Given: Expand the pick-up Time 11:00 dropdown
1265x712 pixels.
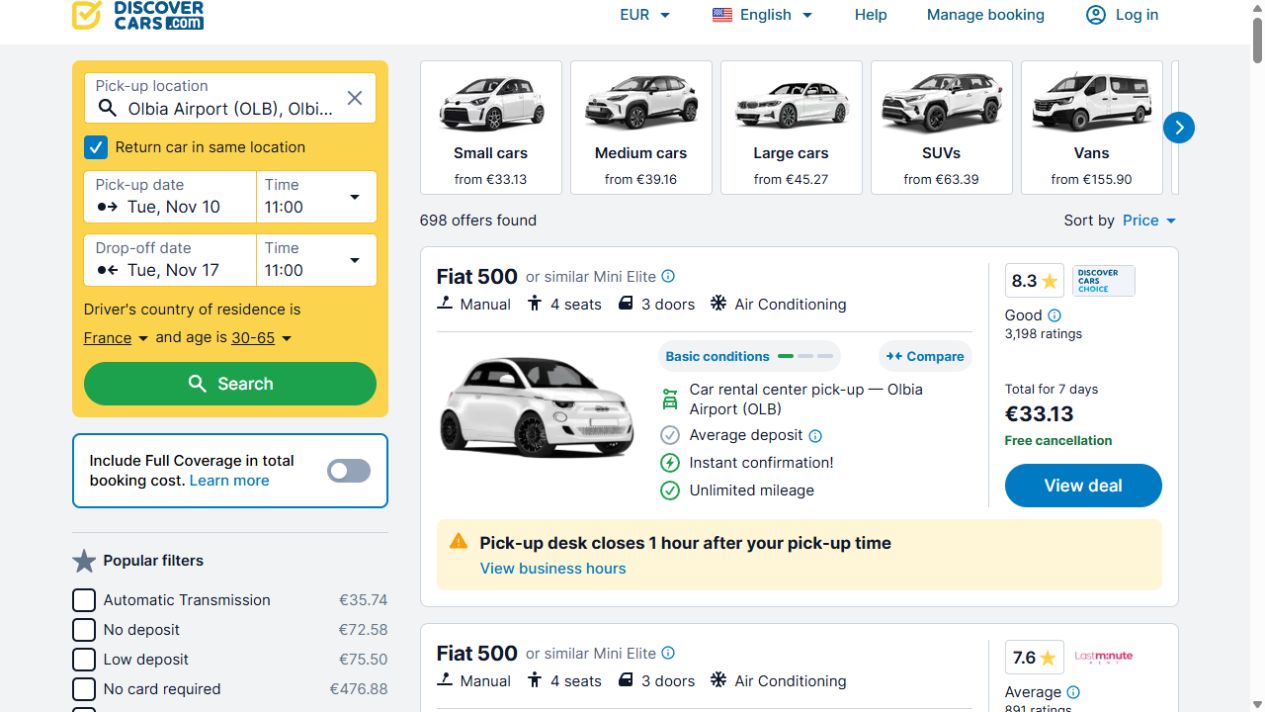Looking at the screenshot, I should pyautogui.click(x=317, y=197).
